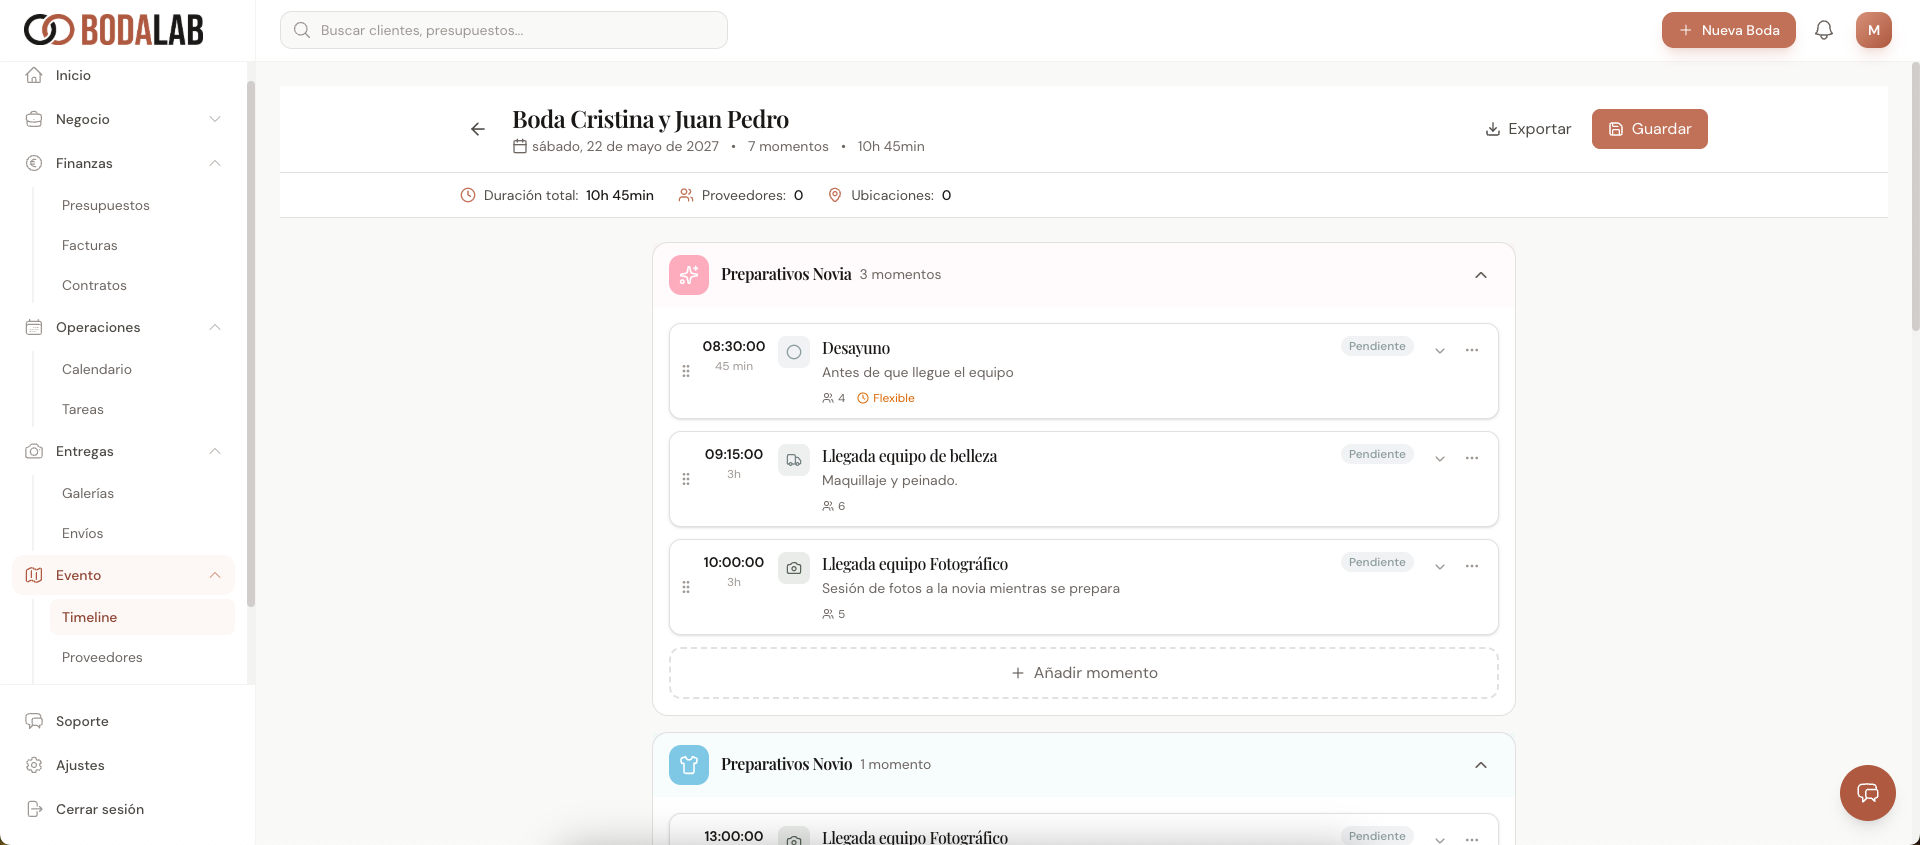Expand the Negocio sidebar menu
Screen dimensions: 1920x845
coord(215,119)
